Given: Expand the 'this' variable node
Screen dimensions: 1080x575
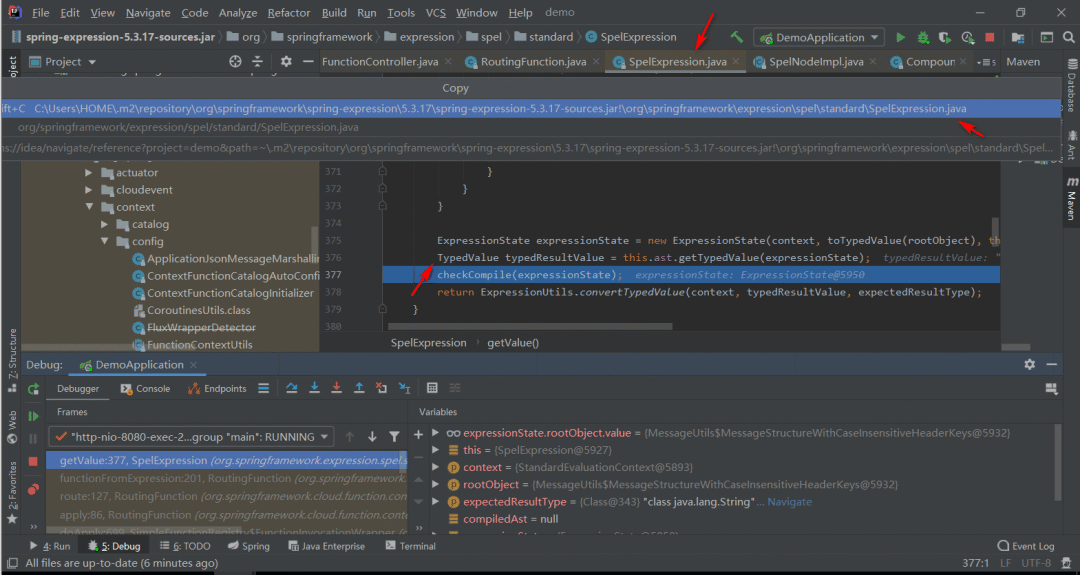Looking at the screenshot, I should coord(435,450).
